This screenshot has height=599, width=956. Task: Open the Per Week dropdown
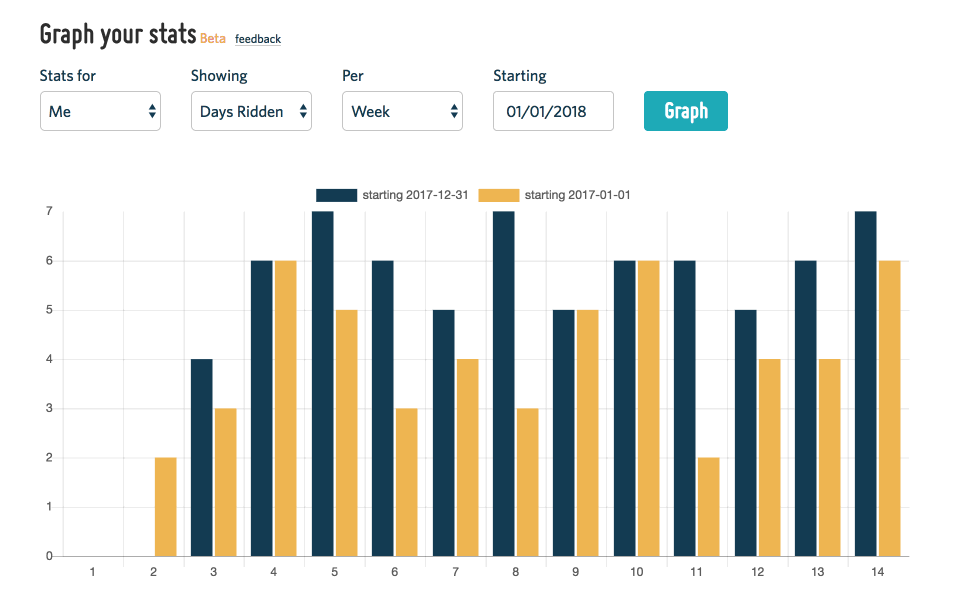pyautogui.click(x=402, y=111)
